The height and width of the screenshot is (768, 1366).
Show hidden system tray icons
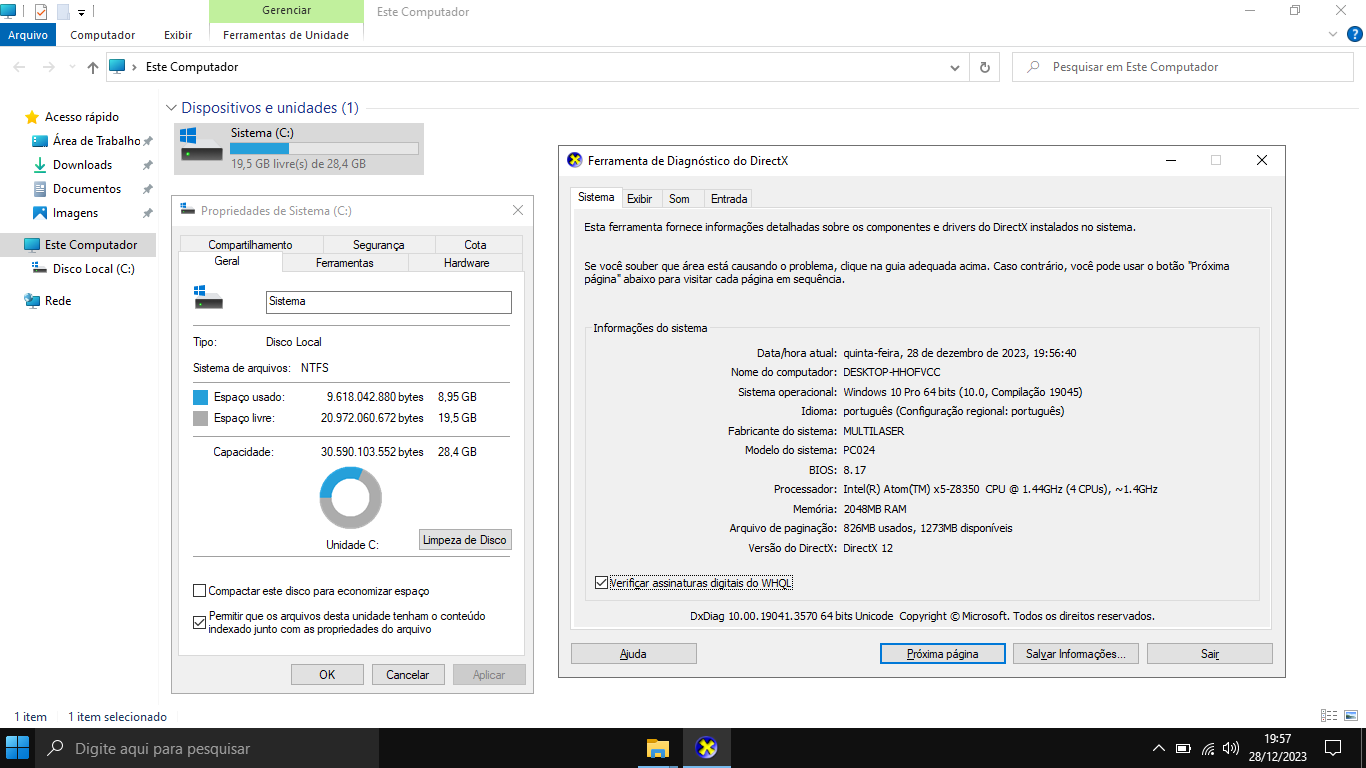[1159, 748]
